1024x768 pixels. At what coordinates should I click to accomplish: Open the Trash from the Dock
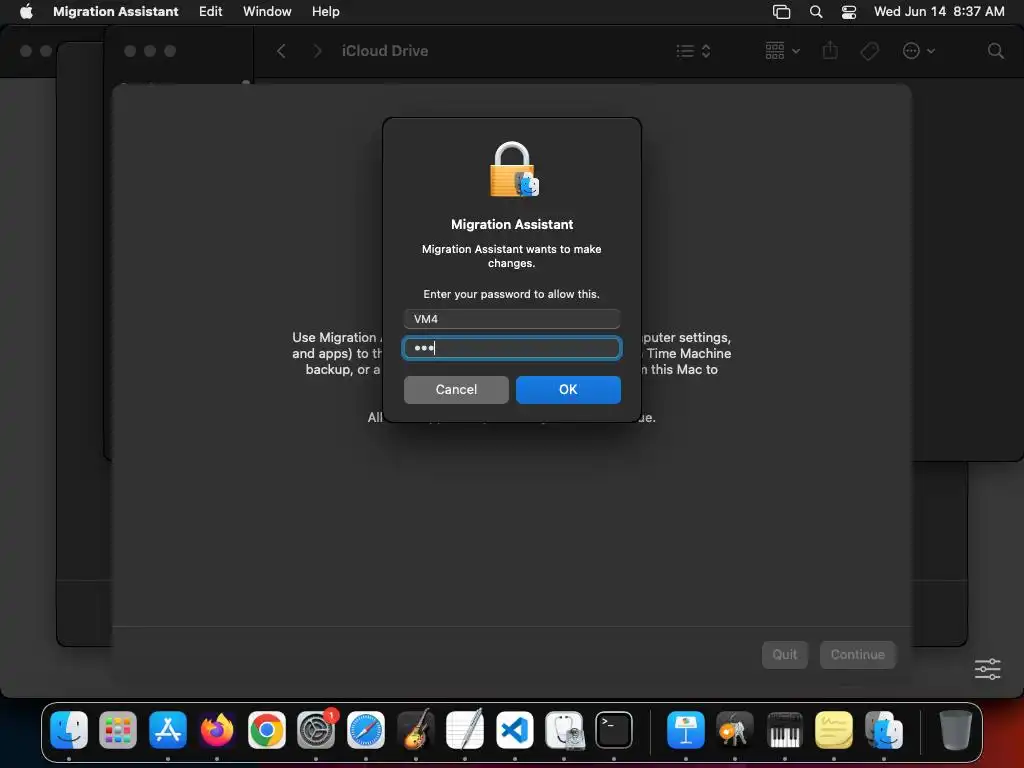955,729
